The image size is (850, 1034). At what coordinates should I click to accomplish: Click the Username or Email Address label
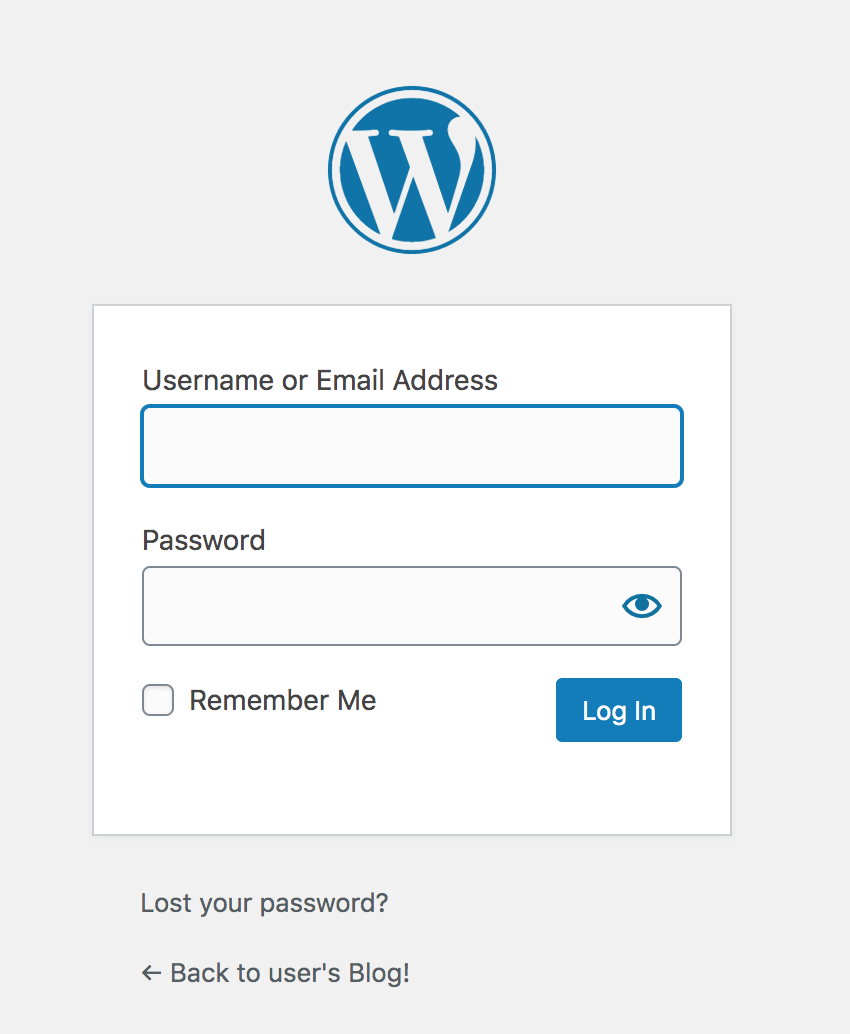(320, 380)
